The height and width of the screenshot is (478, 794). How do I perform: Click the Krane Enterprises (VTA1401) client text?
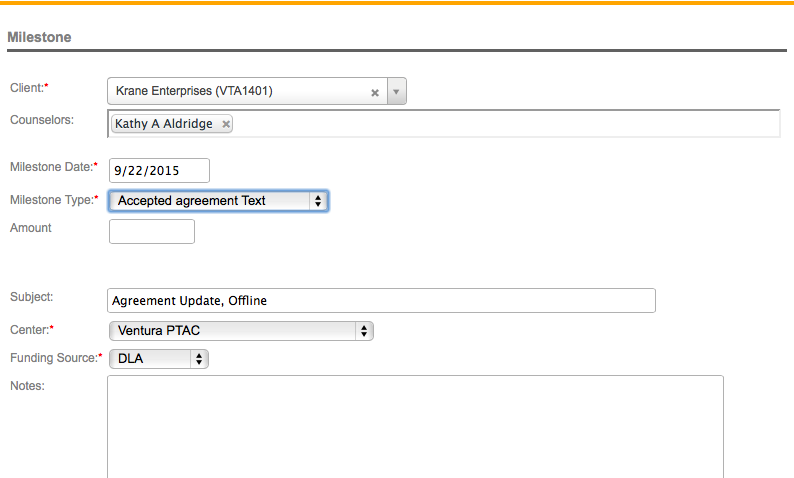[x=194, y=92]
